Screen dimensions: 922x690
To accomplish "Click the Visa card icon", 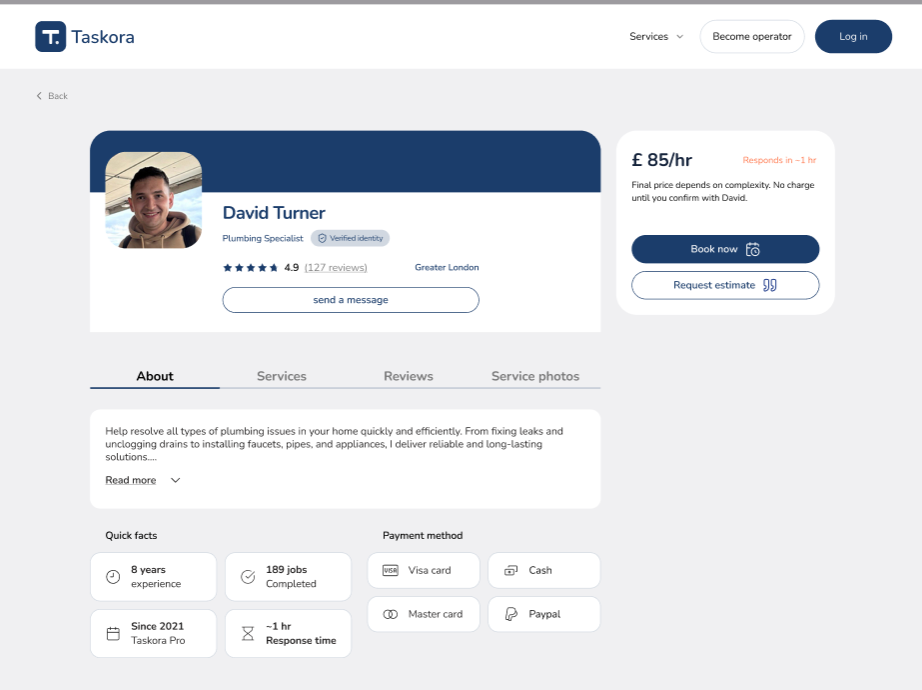I will tap(390, 571).
